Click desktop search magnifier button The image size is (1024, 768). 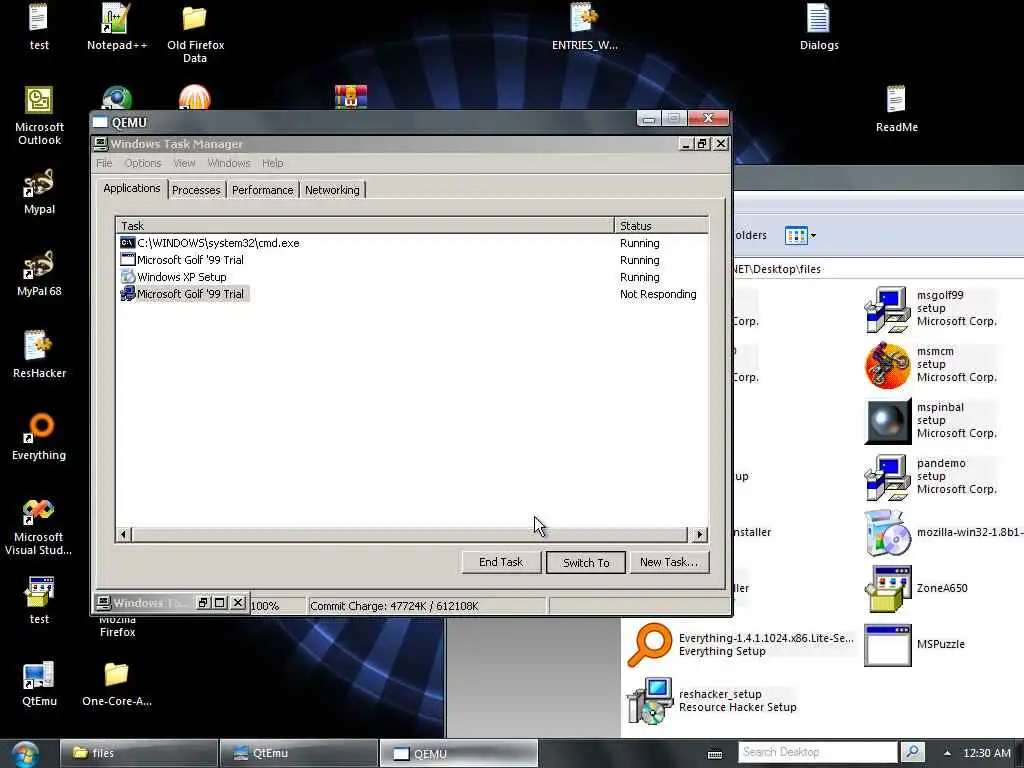[912, 752]
